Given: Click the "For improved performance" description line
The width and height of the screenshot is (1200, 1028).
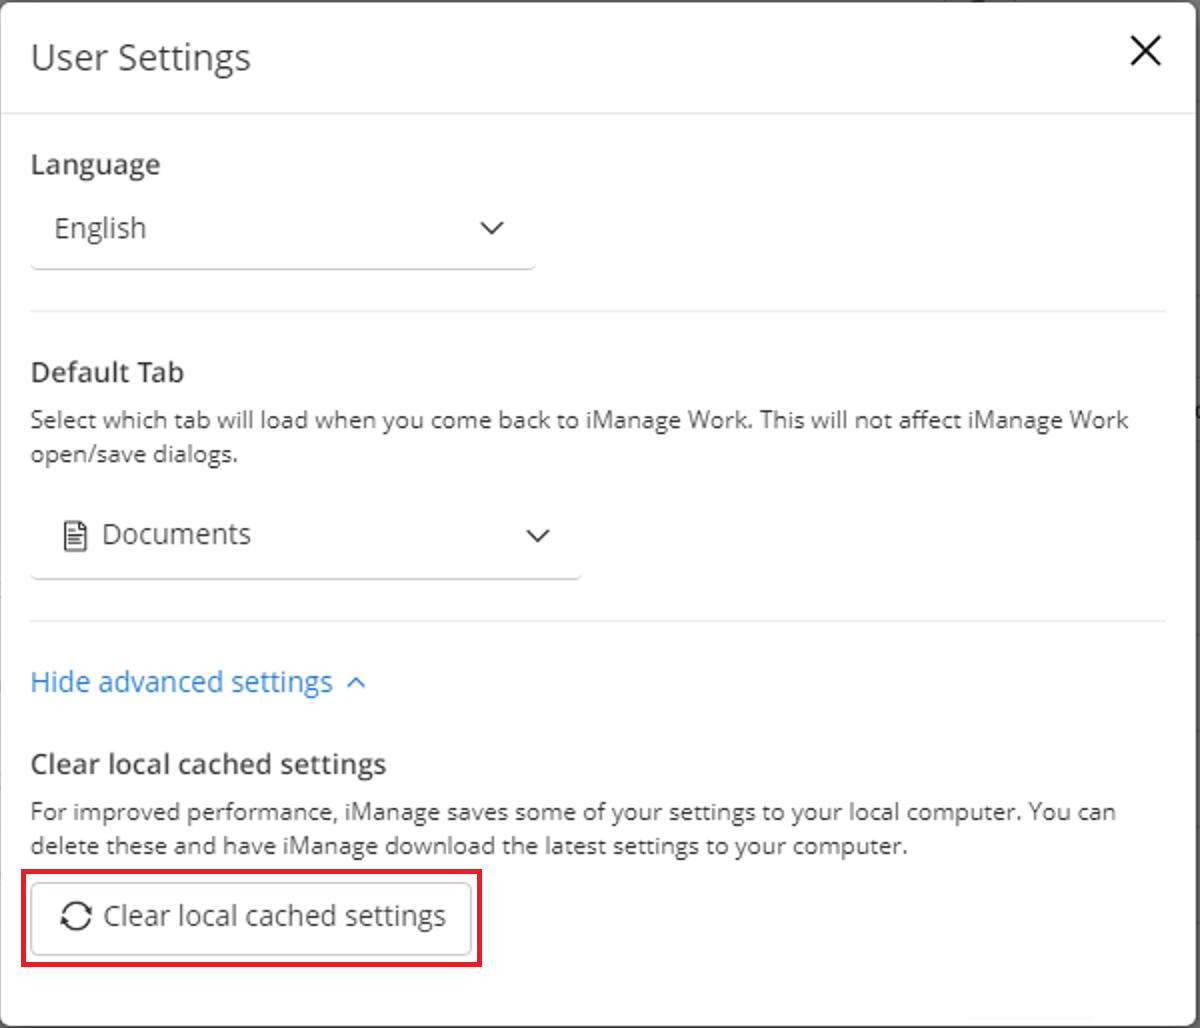Looking at the screenshot, I should [572, 811].
